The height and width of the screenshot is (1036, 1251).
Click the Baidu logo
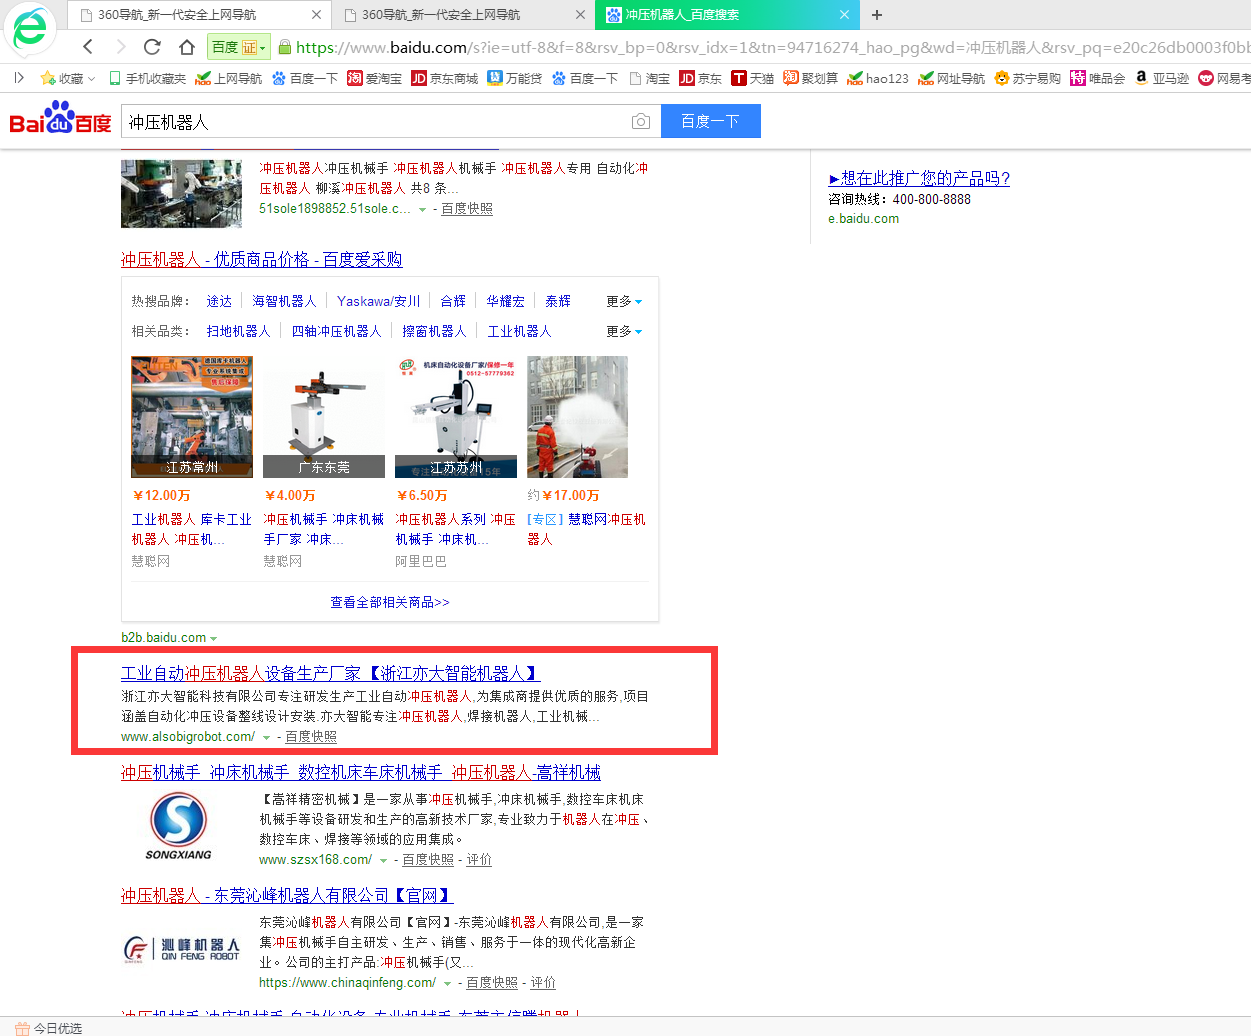(x=61, y=117)
